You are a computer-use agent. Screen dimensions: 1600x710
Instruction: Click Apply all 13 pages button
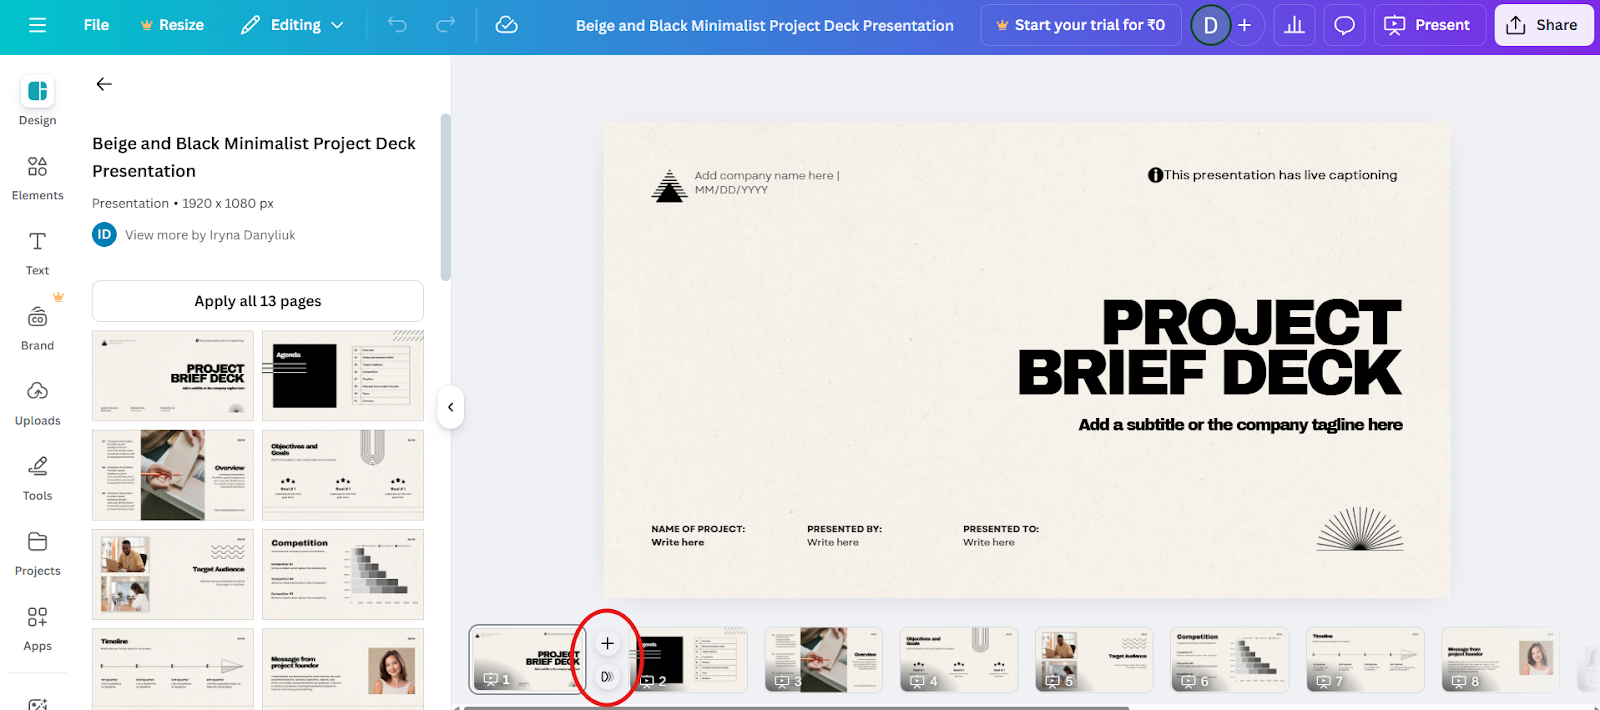coord(258,301)
